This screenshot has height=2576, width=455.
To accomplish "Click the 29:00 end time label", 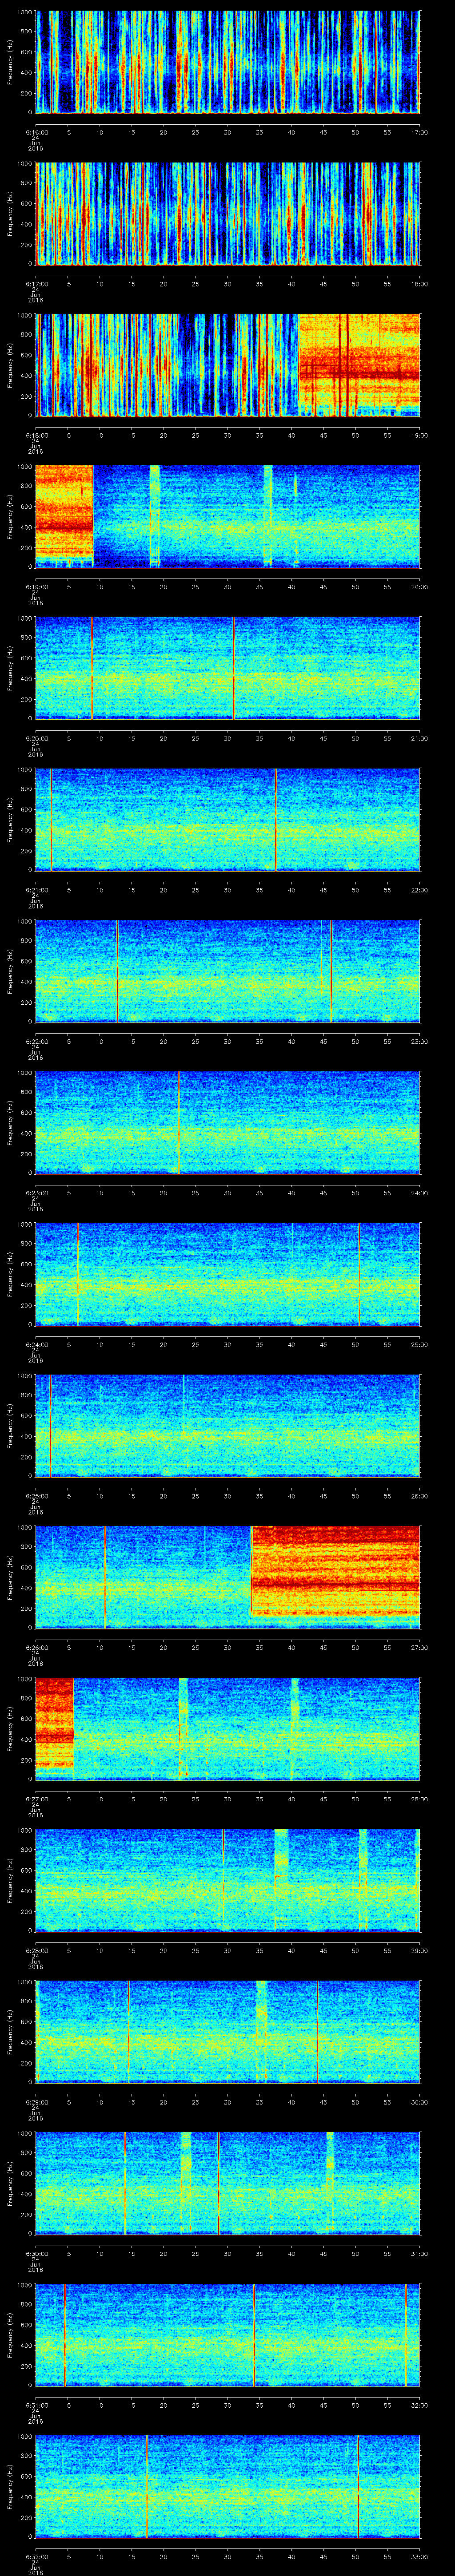I will pos(419,1950).
